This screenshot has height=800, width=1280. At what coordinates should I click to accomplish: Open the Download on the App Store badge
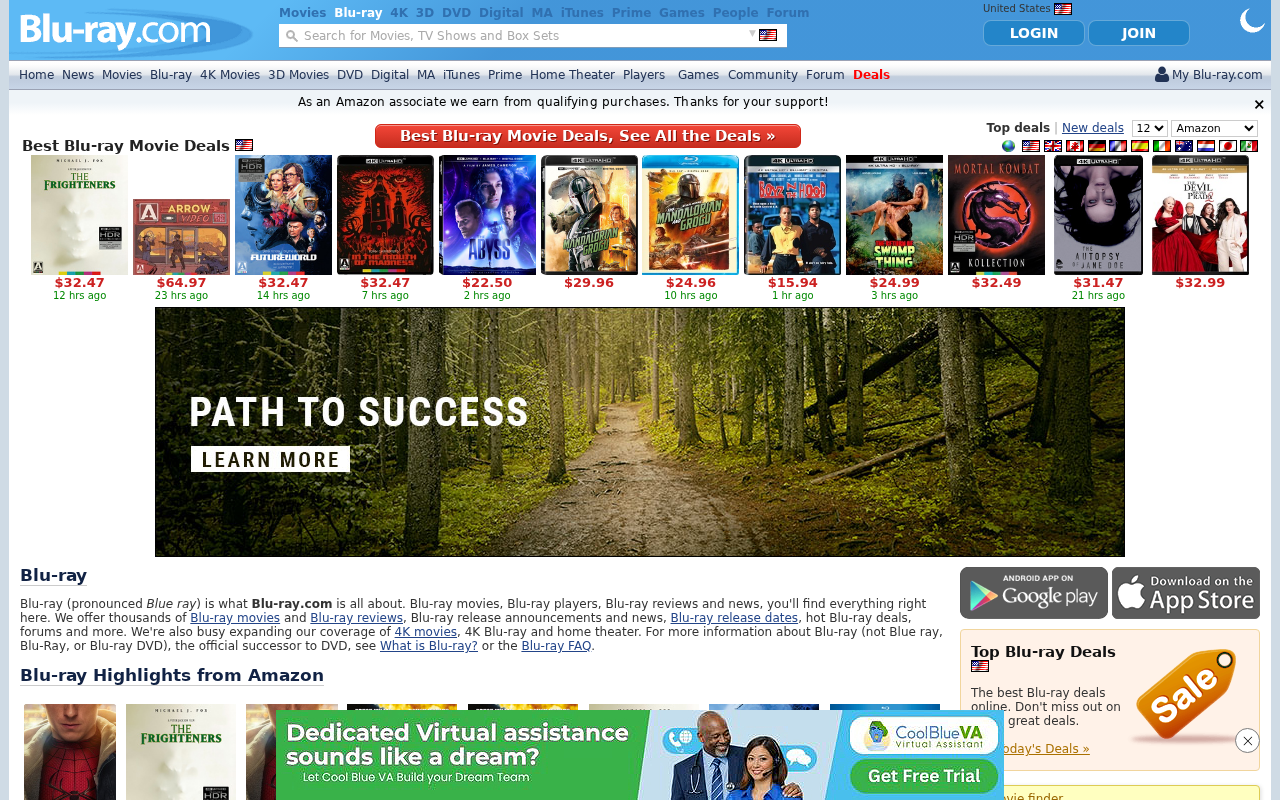coord(1186,593)
